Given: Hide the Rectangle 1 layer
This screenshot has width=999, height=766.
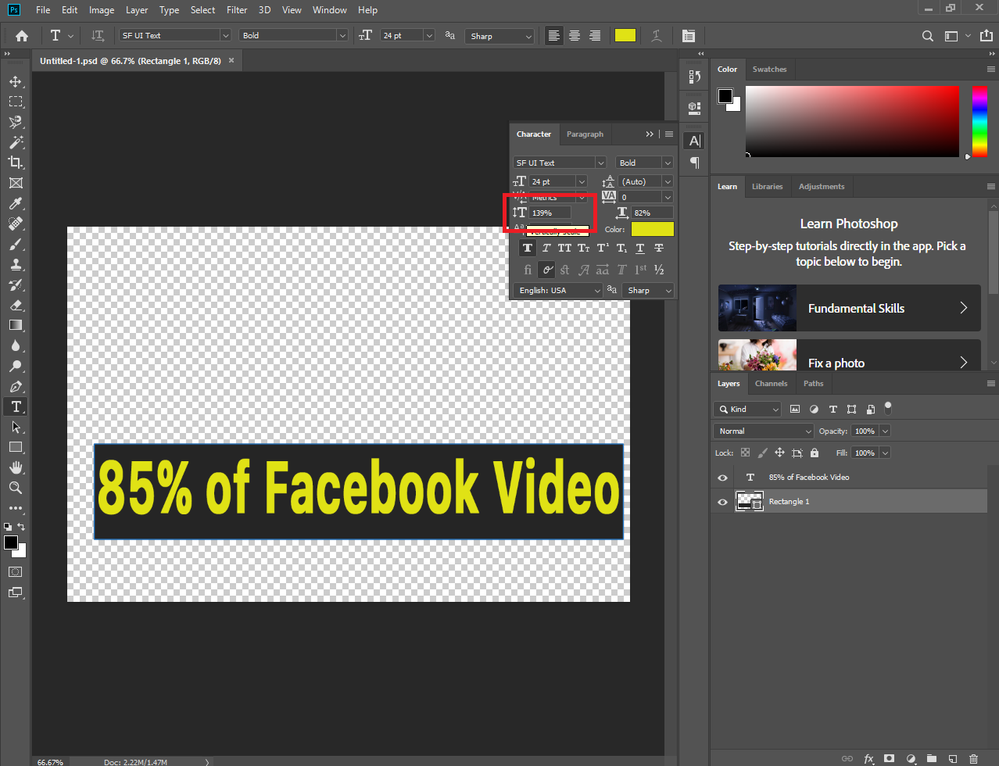Looking at the screenshot, I should [x=722, y=502].
